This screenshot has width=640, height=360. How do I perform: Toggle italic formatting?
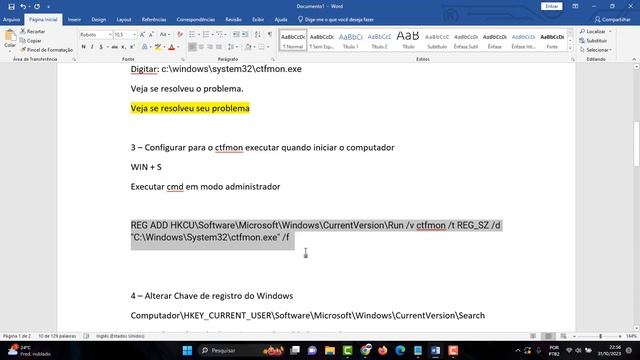pyautogui.click(x=92, y=47)
